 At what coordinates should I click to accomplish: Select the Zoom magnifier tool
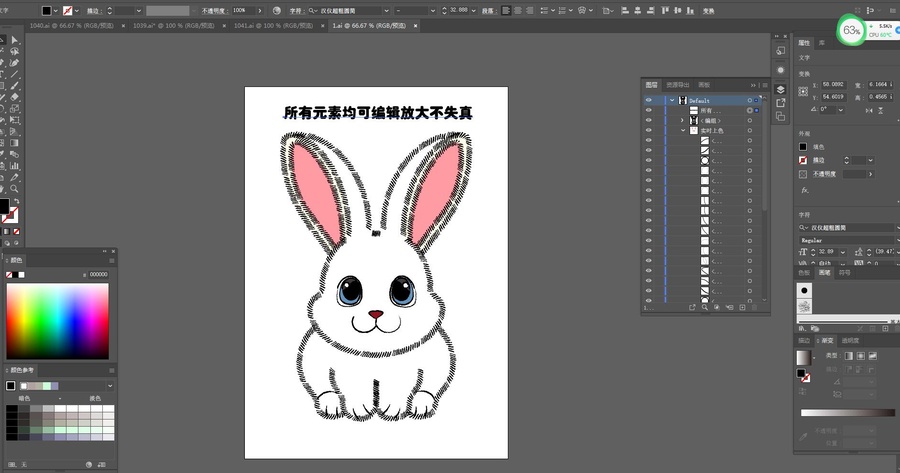click(x=14, y=189)
